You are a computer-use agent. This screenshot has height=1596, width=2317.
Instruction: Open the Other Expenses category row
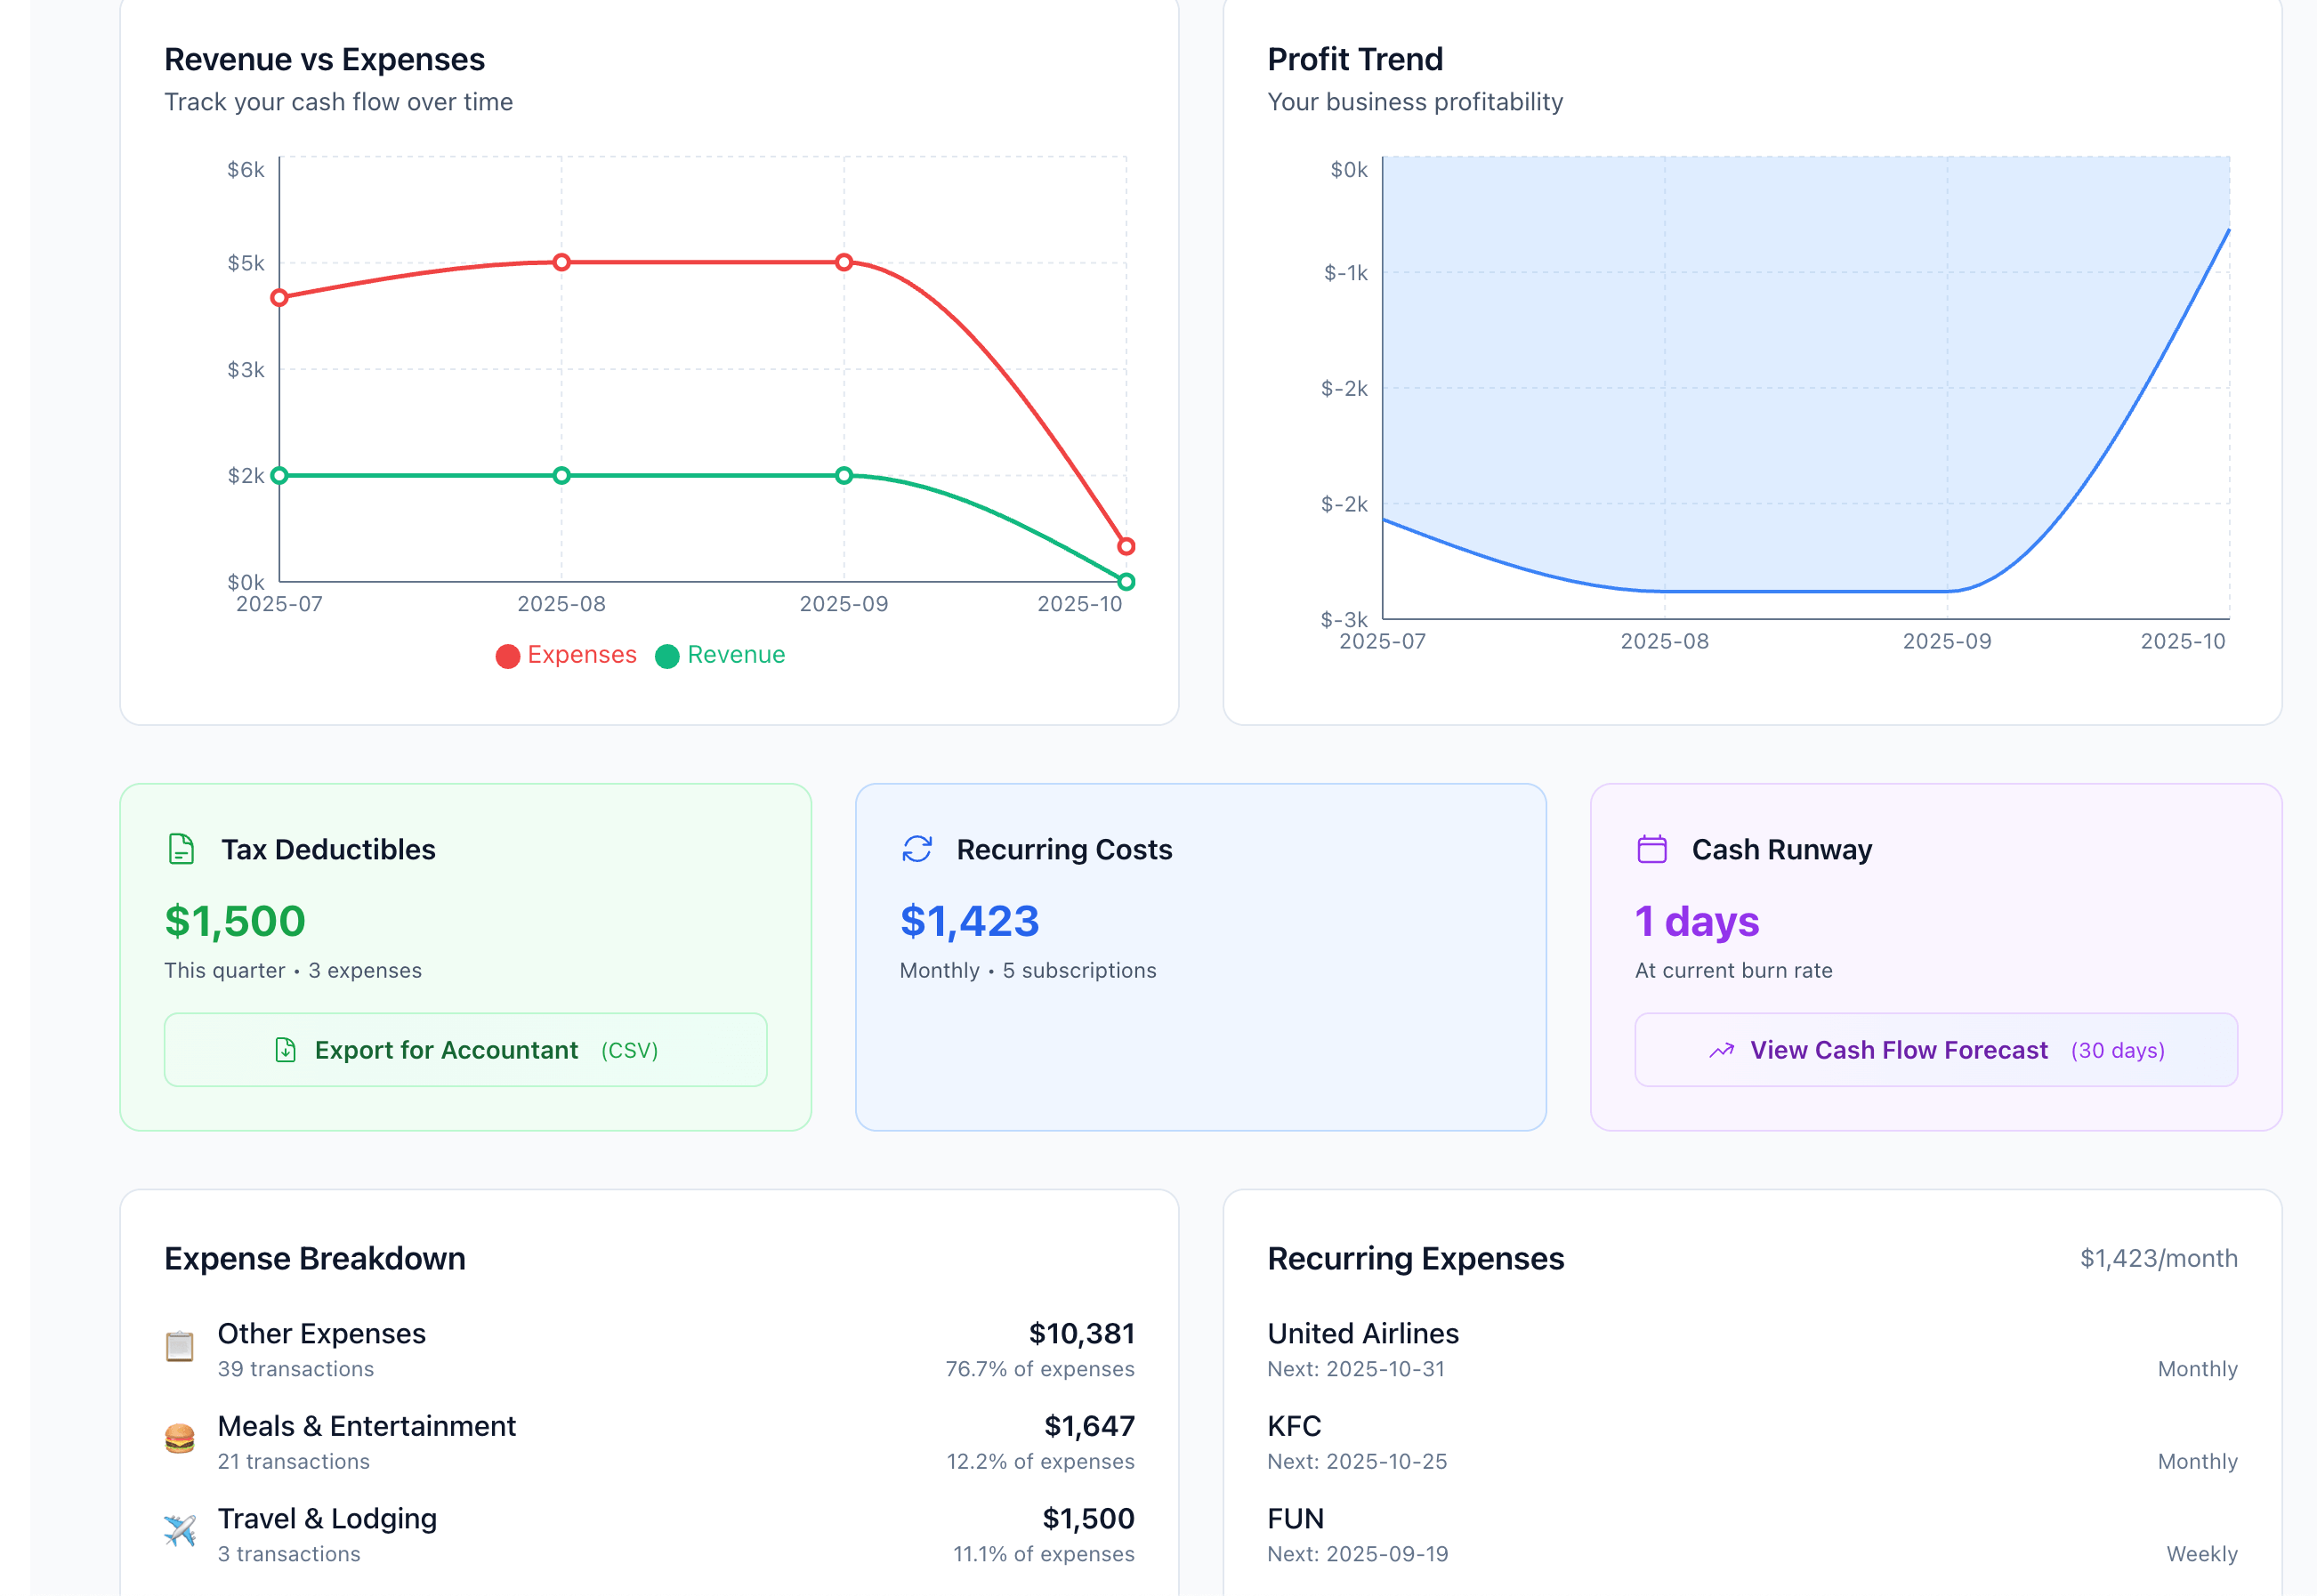pos(322,1334)
